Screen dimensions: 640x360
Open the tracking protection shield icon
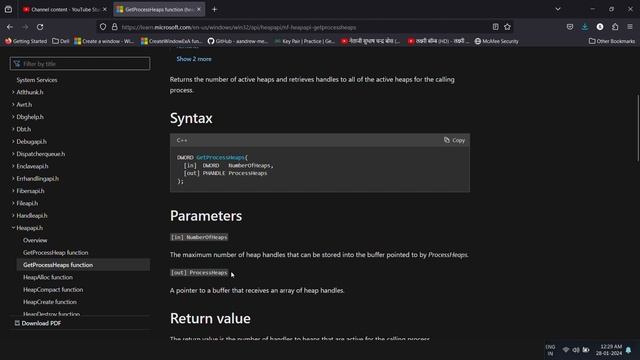[x=103, y=27]
